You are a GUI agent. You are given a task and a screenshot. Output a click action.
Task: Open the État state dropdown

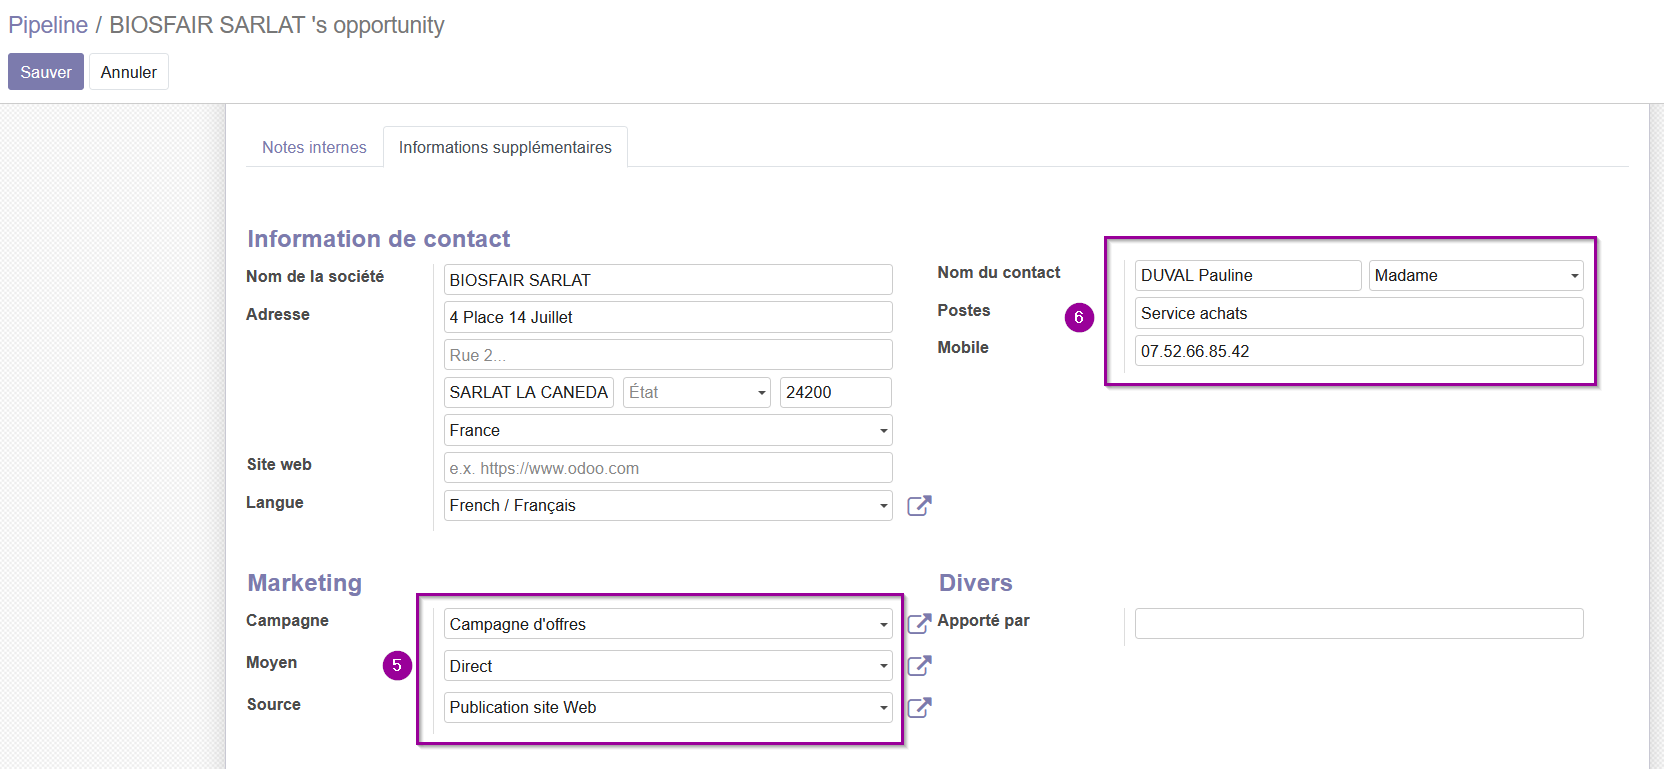697,393
